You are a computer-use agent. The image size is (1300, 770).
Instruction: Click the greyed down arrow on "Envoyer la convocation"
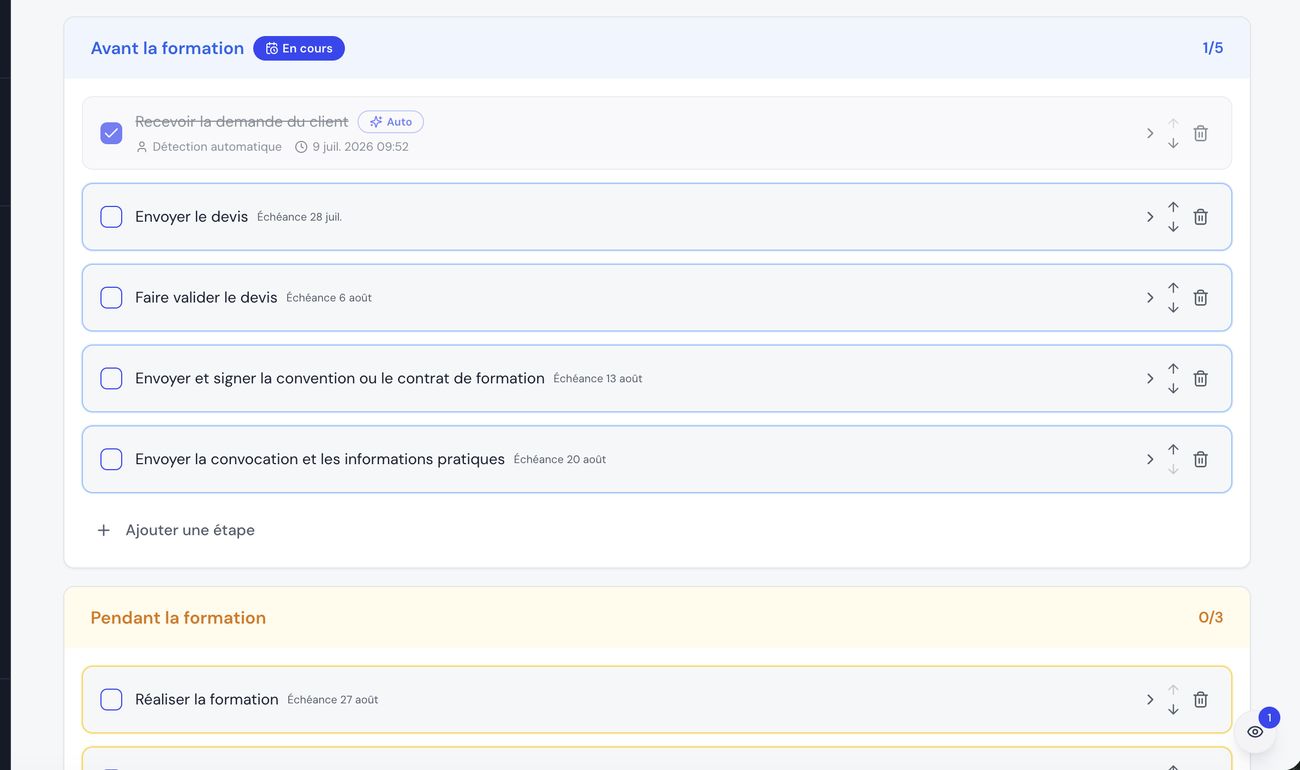tap(1173, 470)
